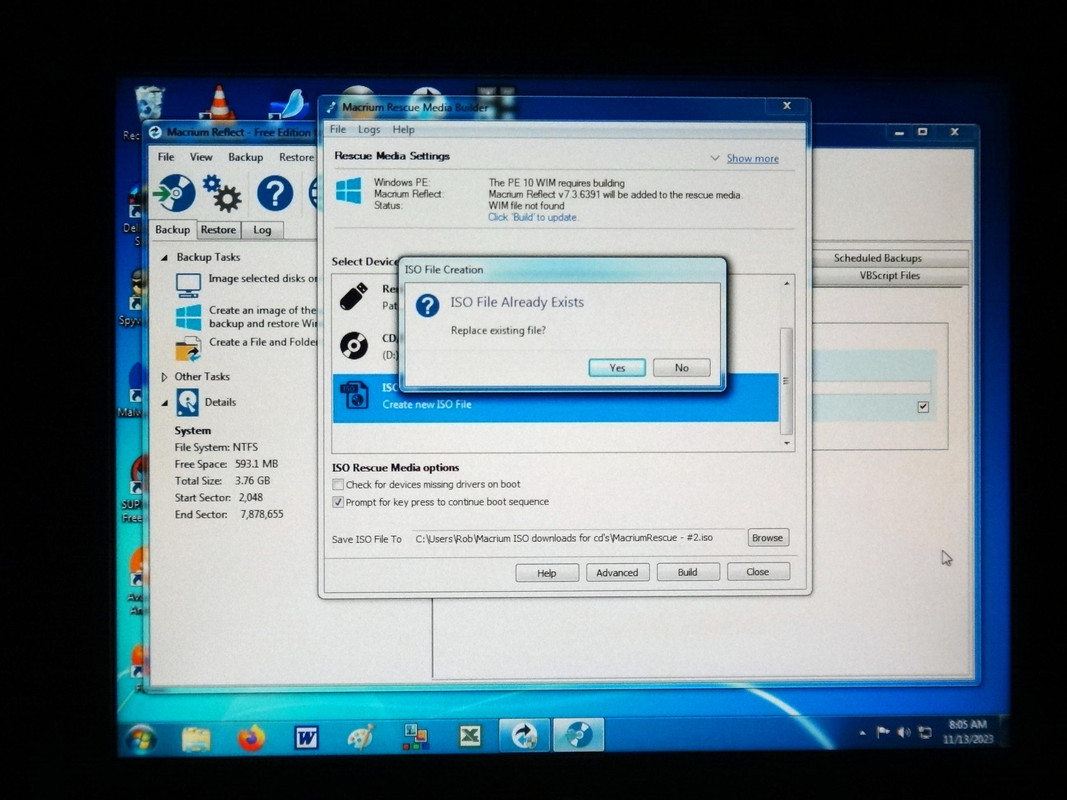Open VBScript Files tab

pyautogui.click(x=889, y=276)
